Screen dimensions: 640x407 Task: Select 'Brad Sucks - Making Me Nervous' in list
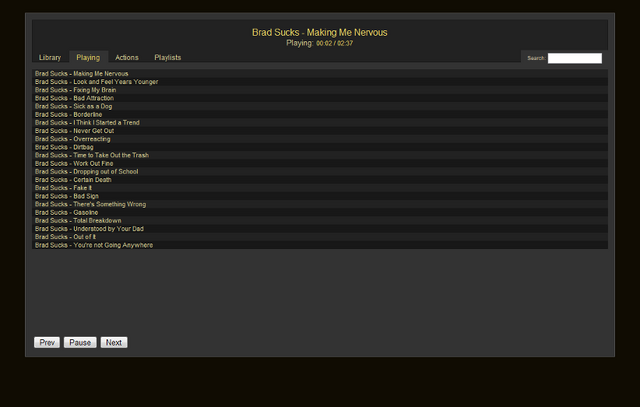tap(320, 73)
